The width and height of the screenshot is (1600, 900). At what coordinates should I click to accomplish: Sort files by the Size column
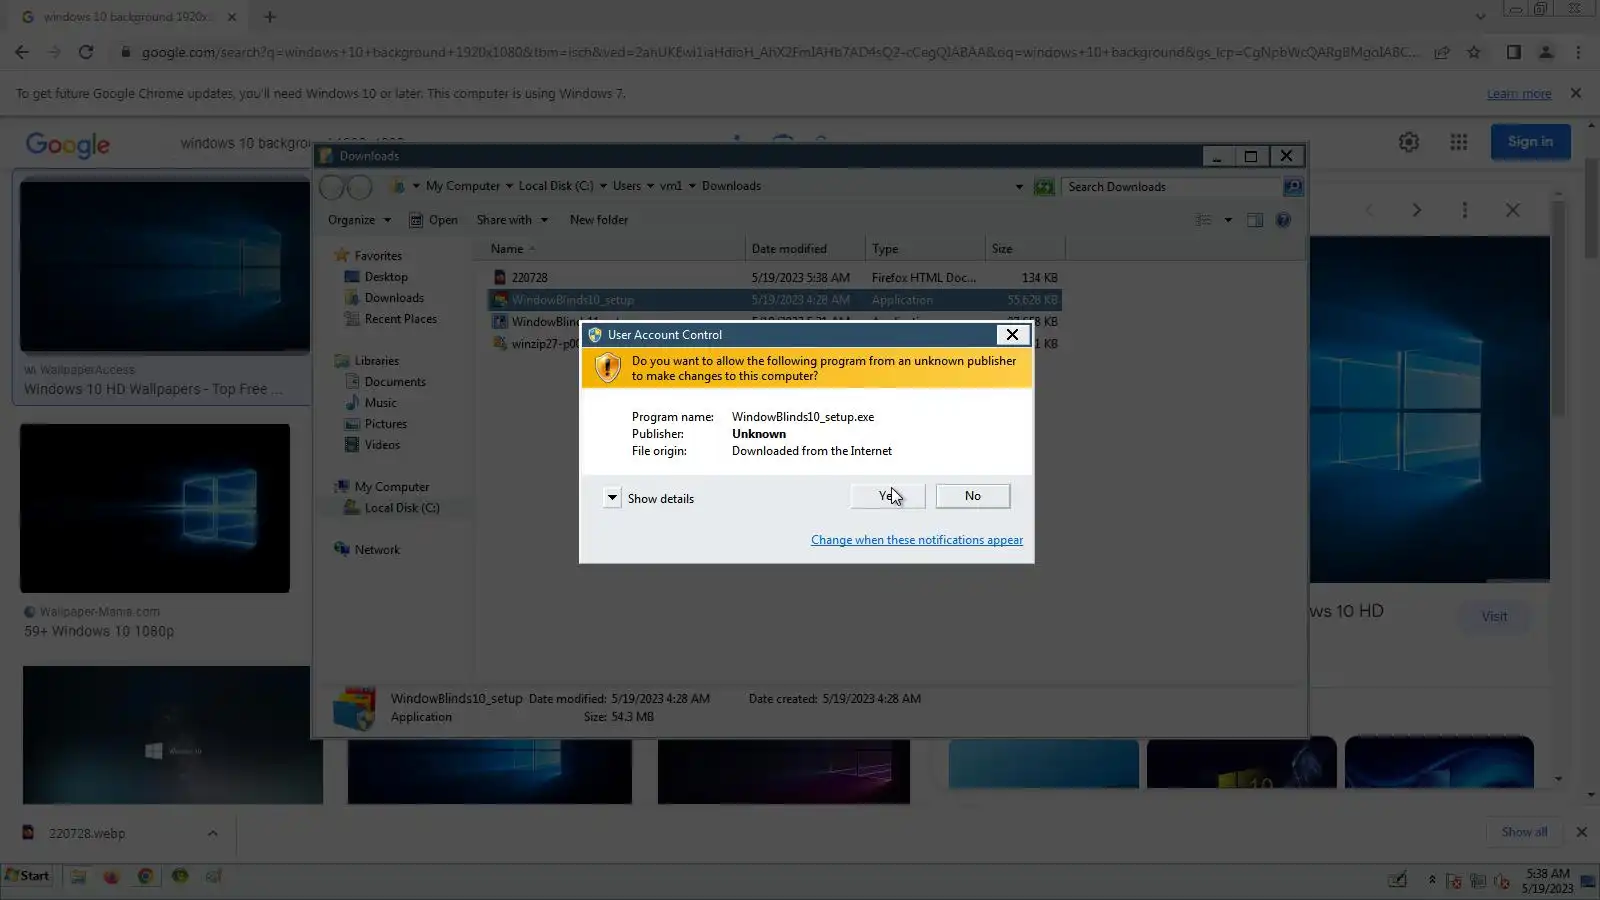pos(1025,249)
